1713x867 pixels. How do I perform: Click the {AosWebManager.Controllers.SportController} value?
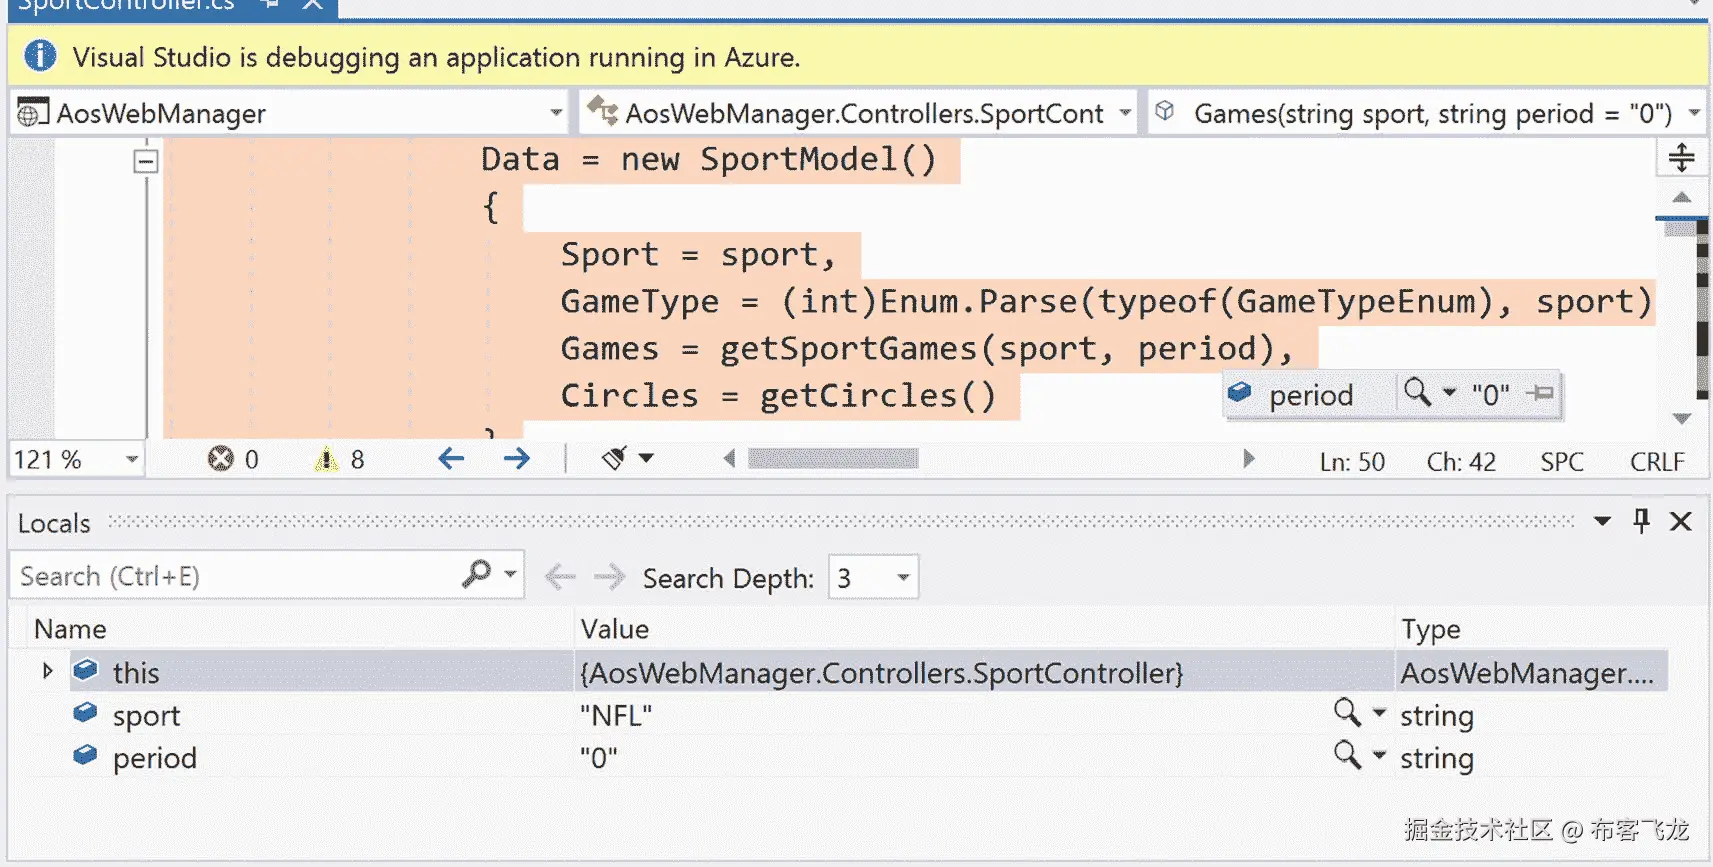pos(881,673)
